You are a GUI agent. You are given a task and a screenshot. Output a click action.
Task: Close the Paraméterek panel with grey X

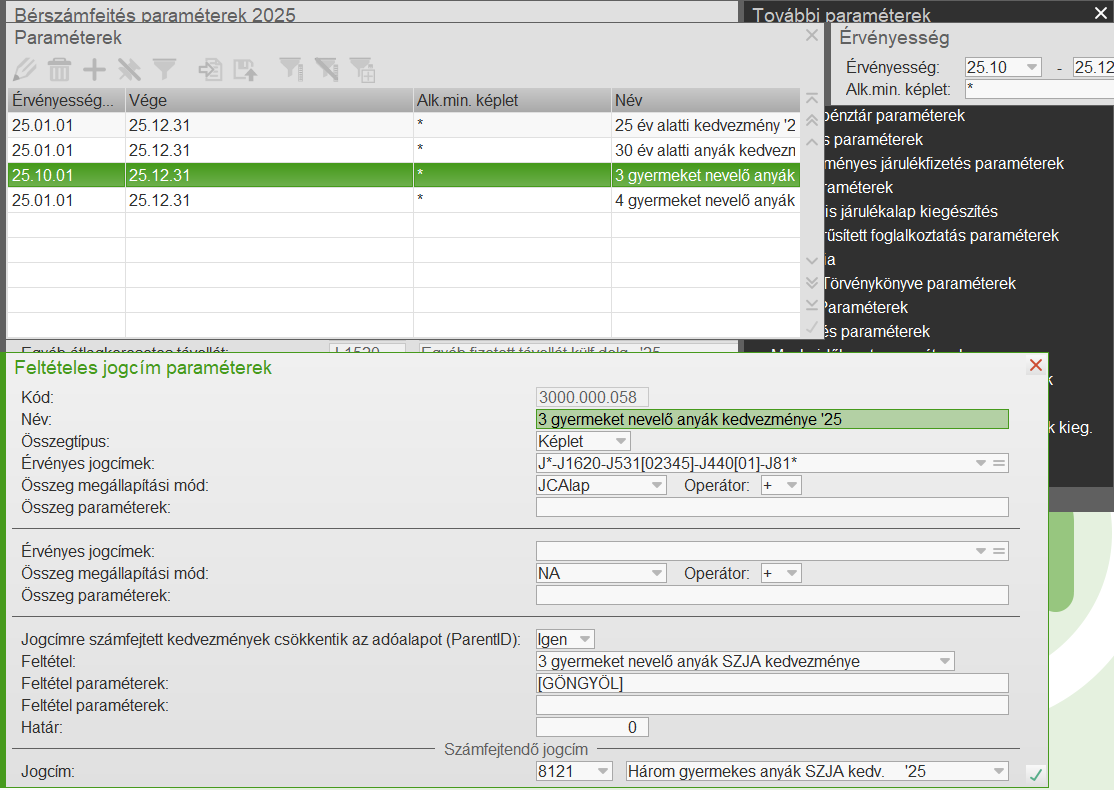point(812,36)
